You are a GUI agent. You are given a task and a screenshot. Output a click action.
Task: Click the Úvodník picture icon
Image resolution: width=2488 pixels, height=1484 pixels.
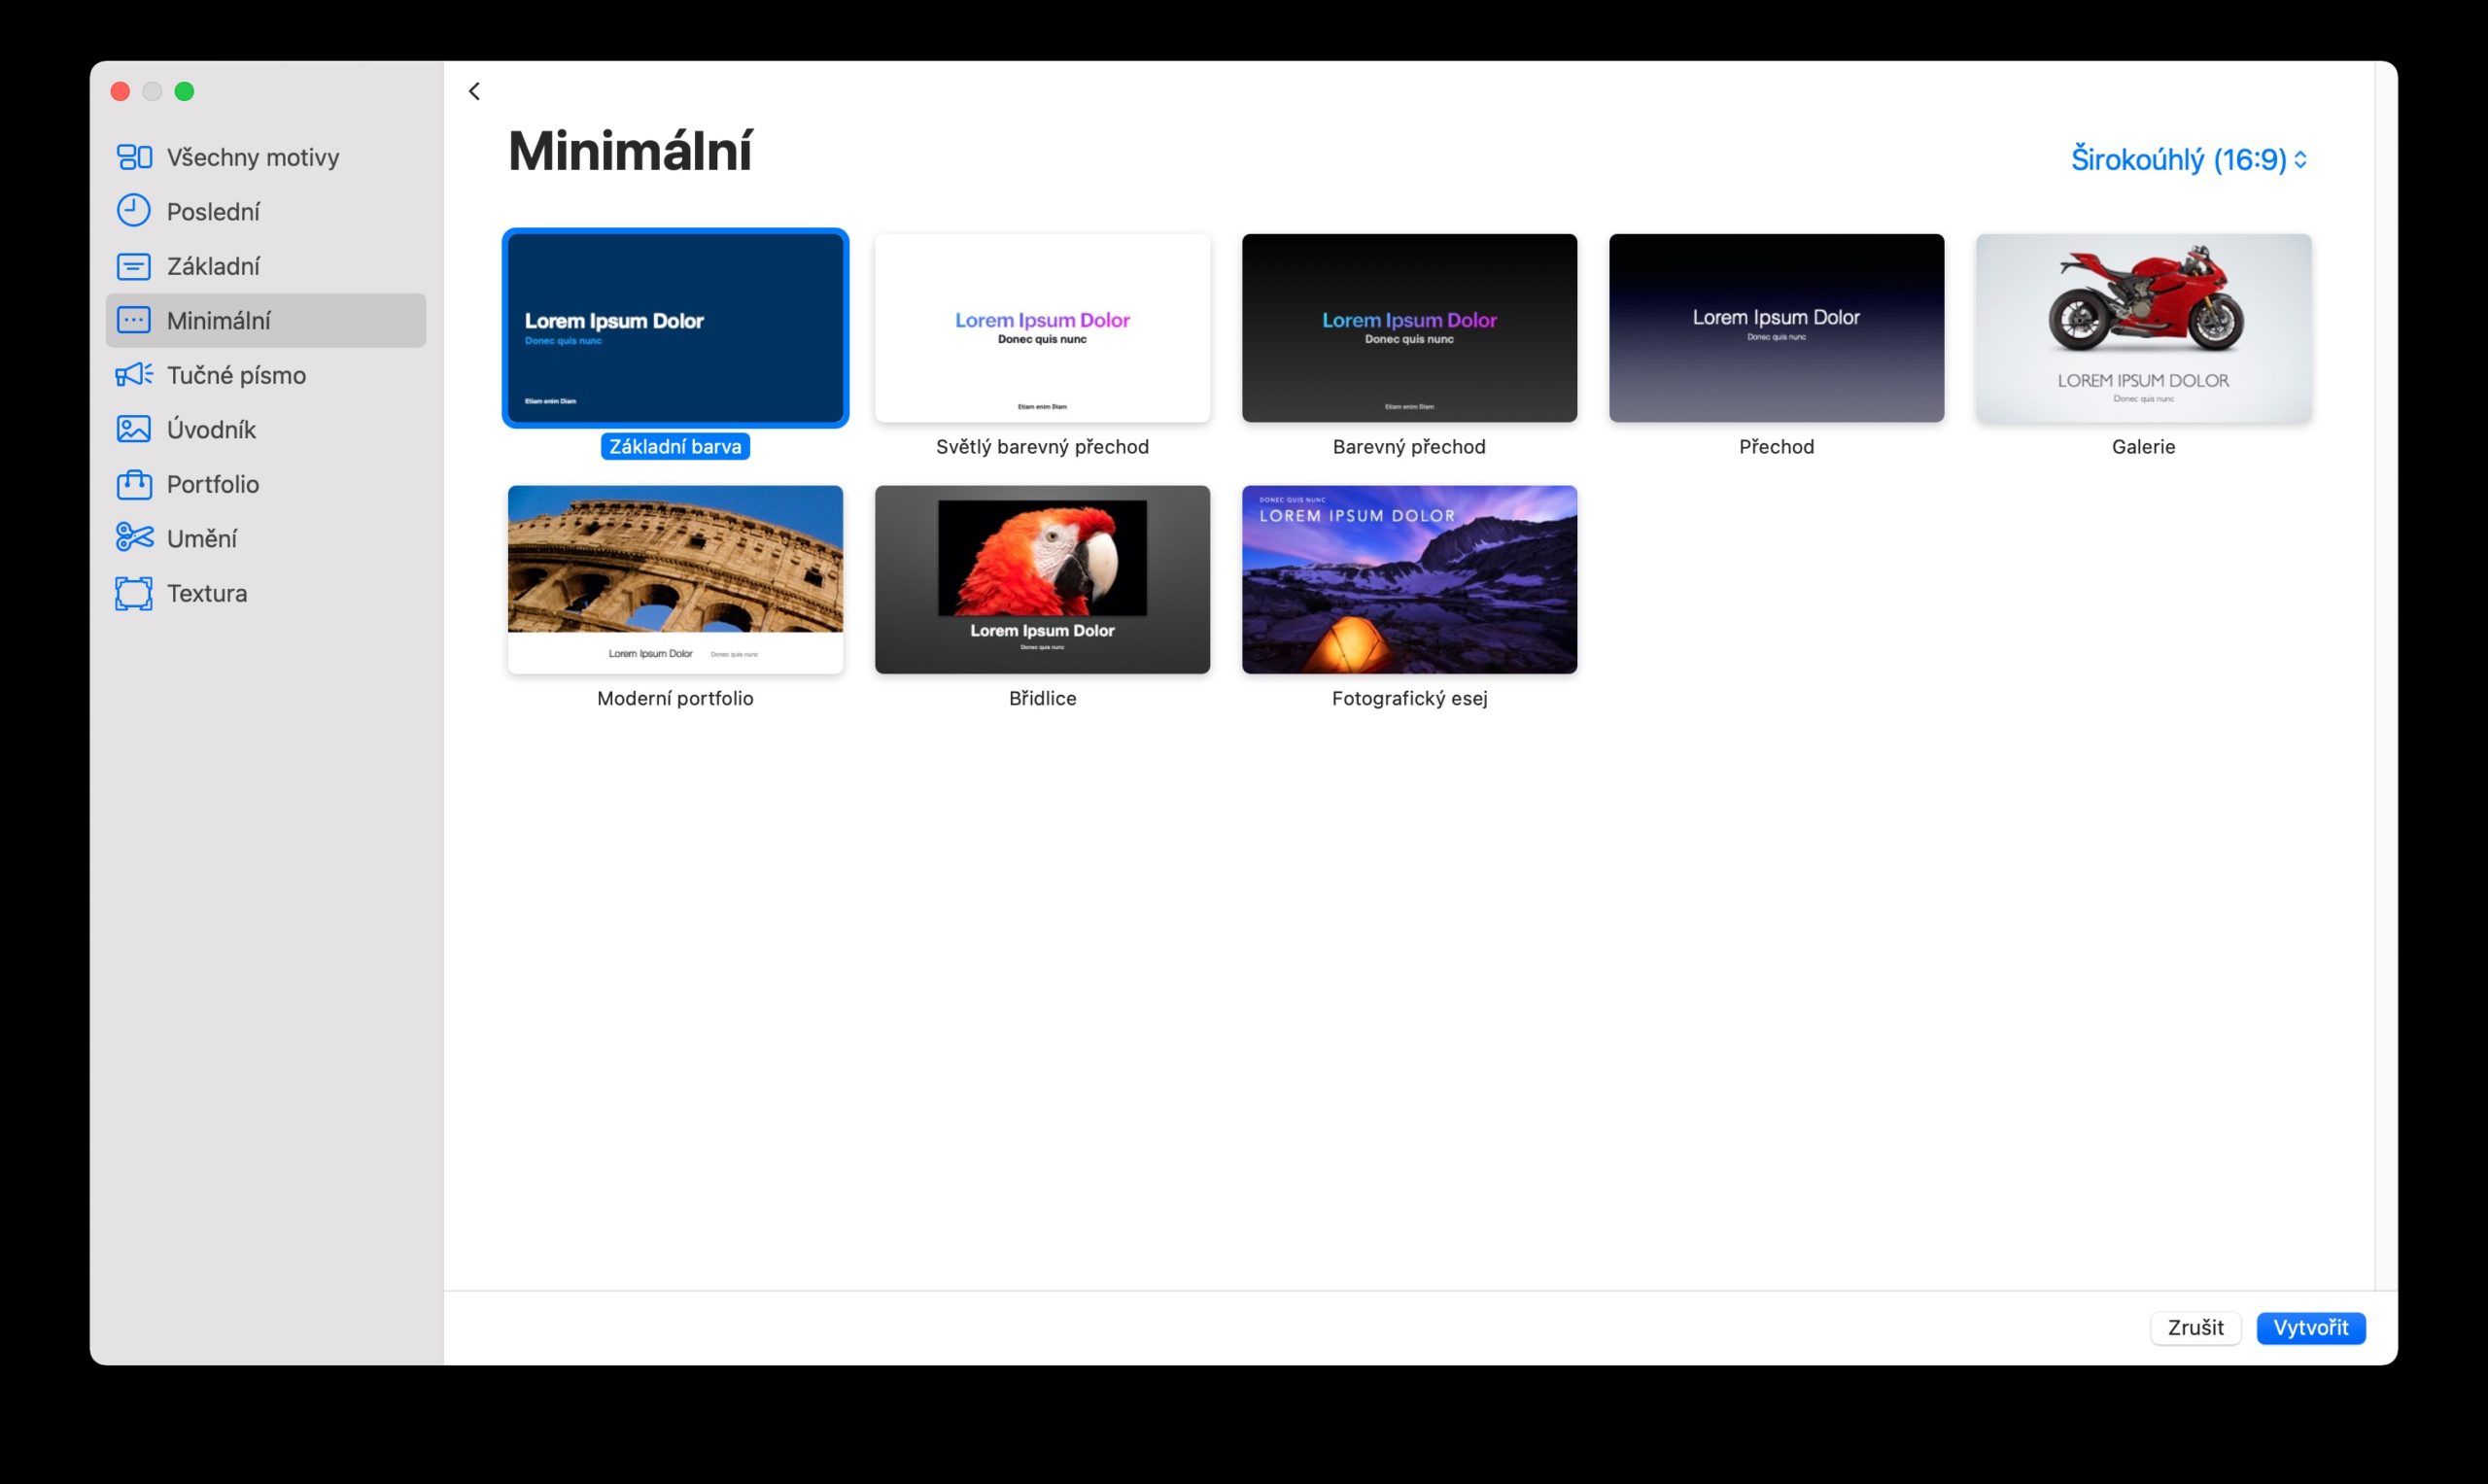click(x=134, y=429)
